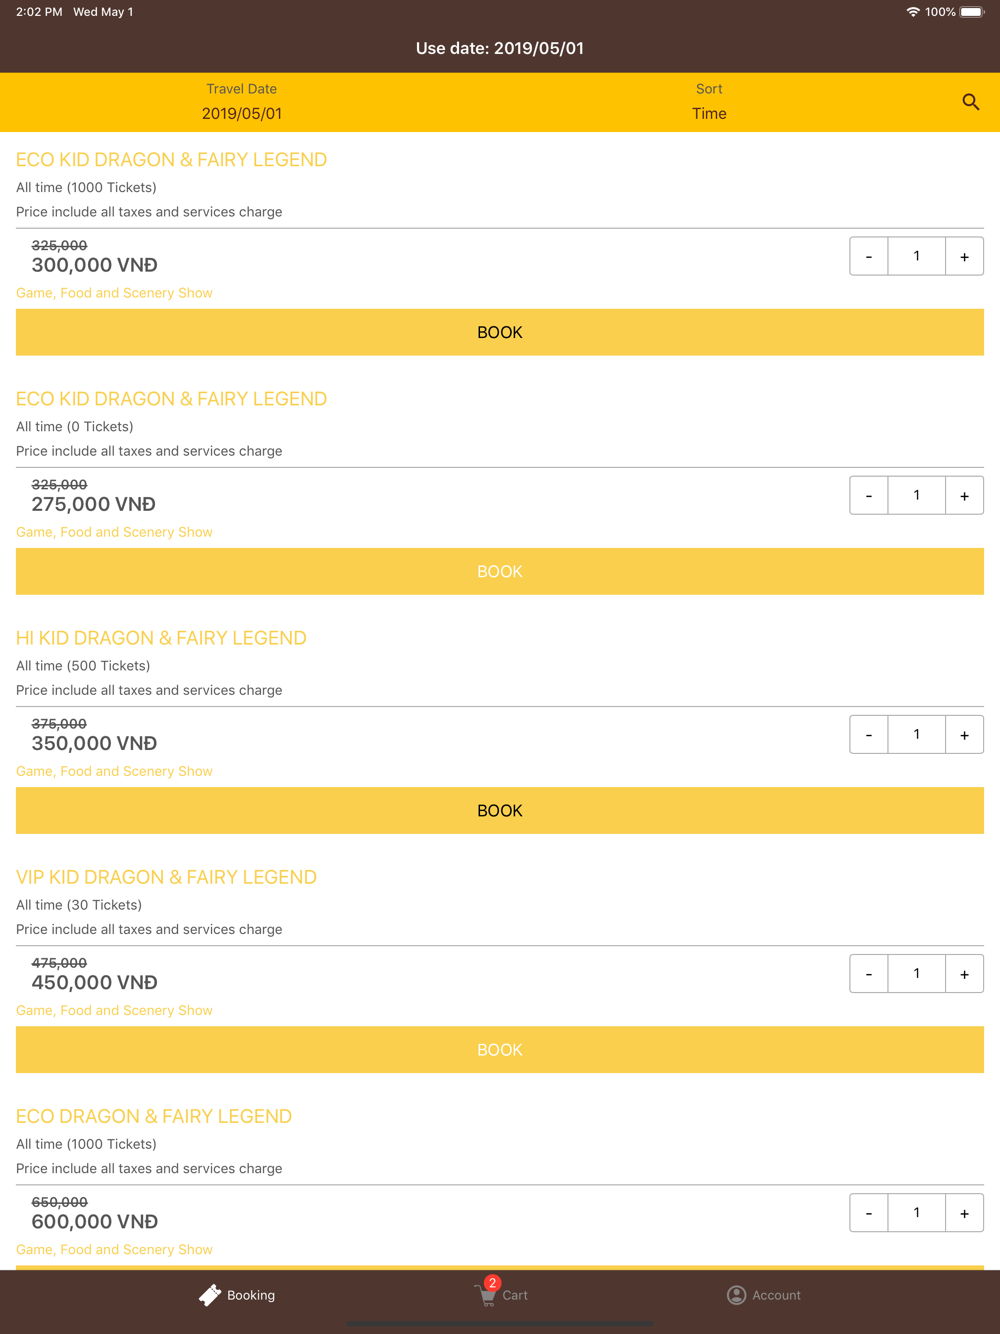This screenshot has height=1334, width=1000.
Task: Decrease quantity for 300,000 VNĐ Eco Kid ticket
Action: tap(868, 256)
